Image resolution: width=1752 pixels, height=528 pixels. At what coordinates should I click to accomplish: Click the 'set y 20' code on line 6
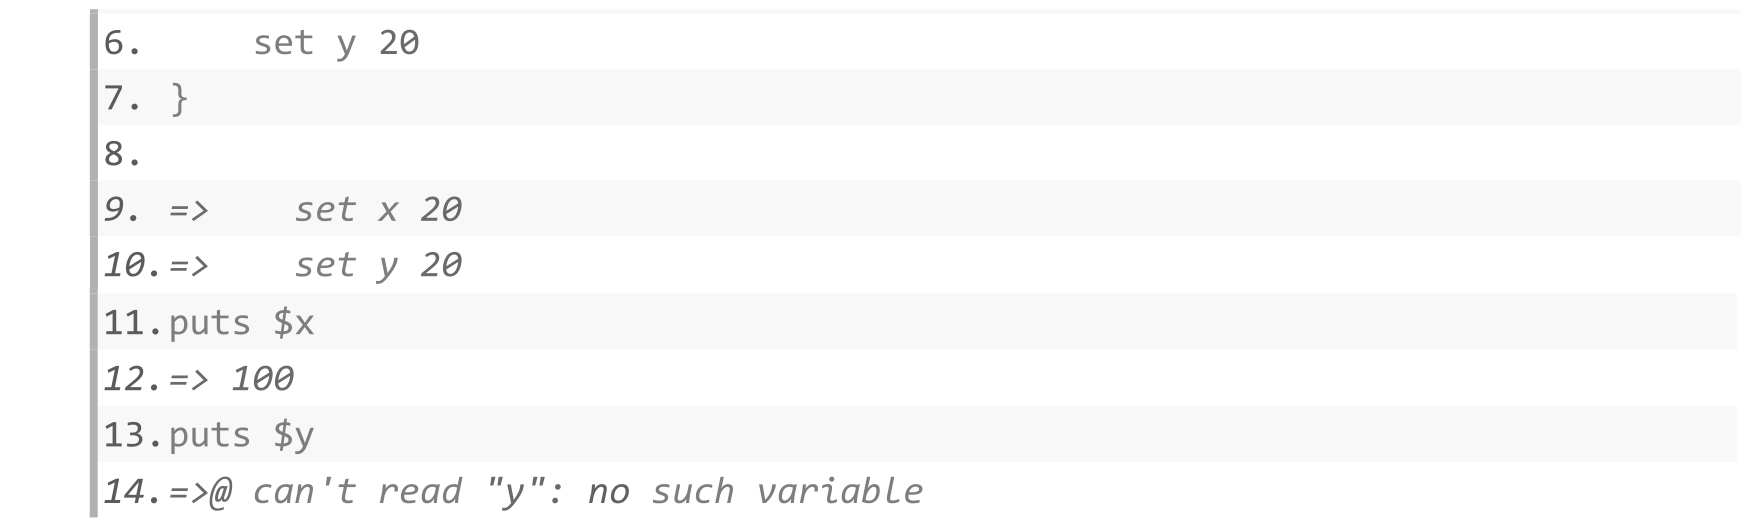[x=336, y=43]
